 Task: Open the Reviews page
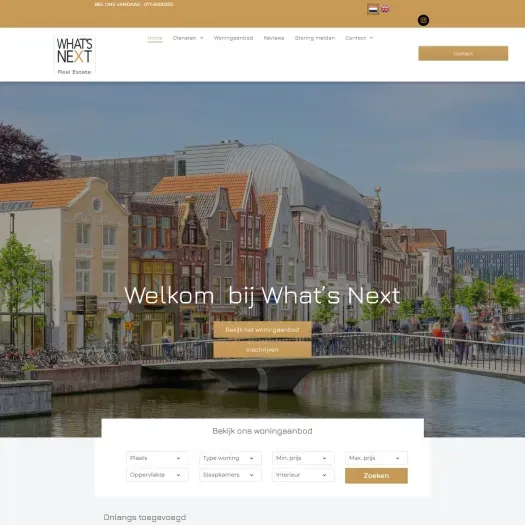[x=274, y=38]
